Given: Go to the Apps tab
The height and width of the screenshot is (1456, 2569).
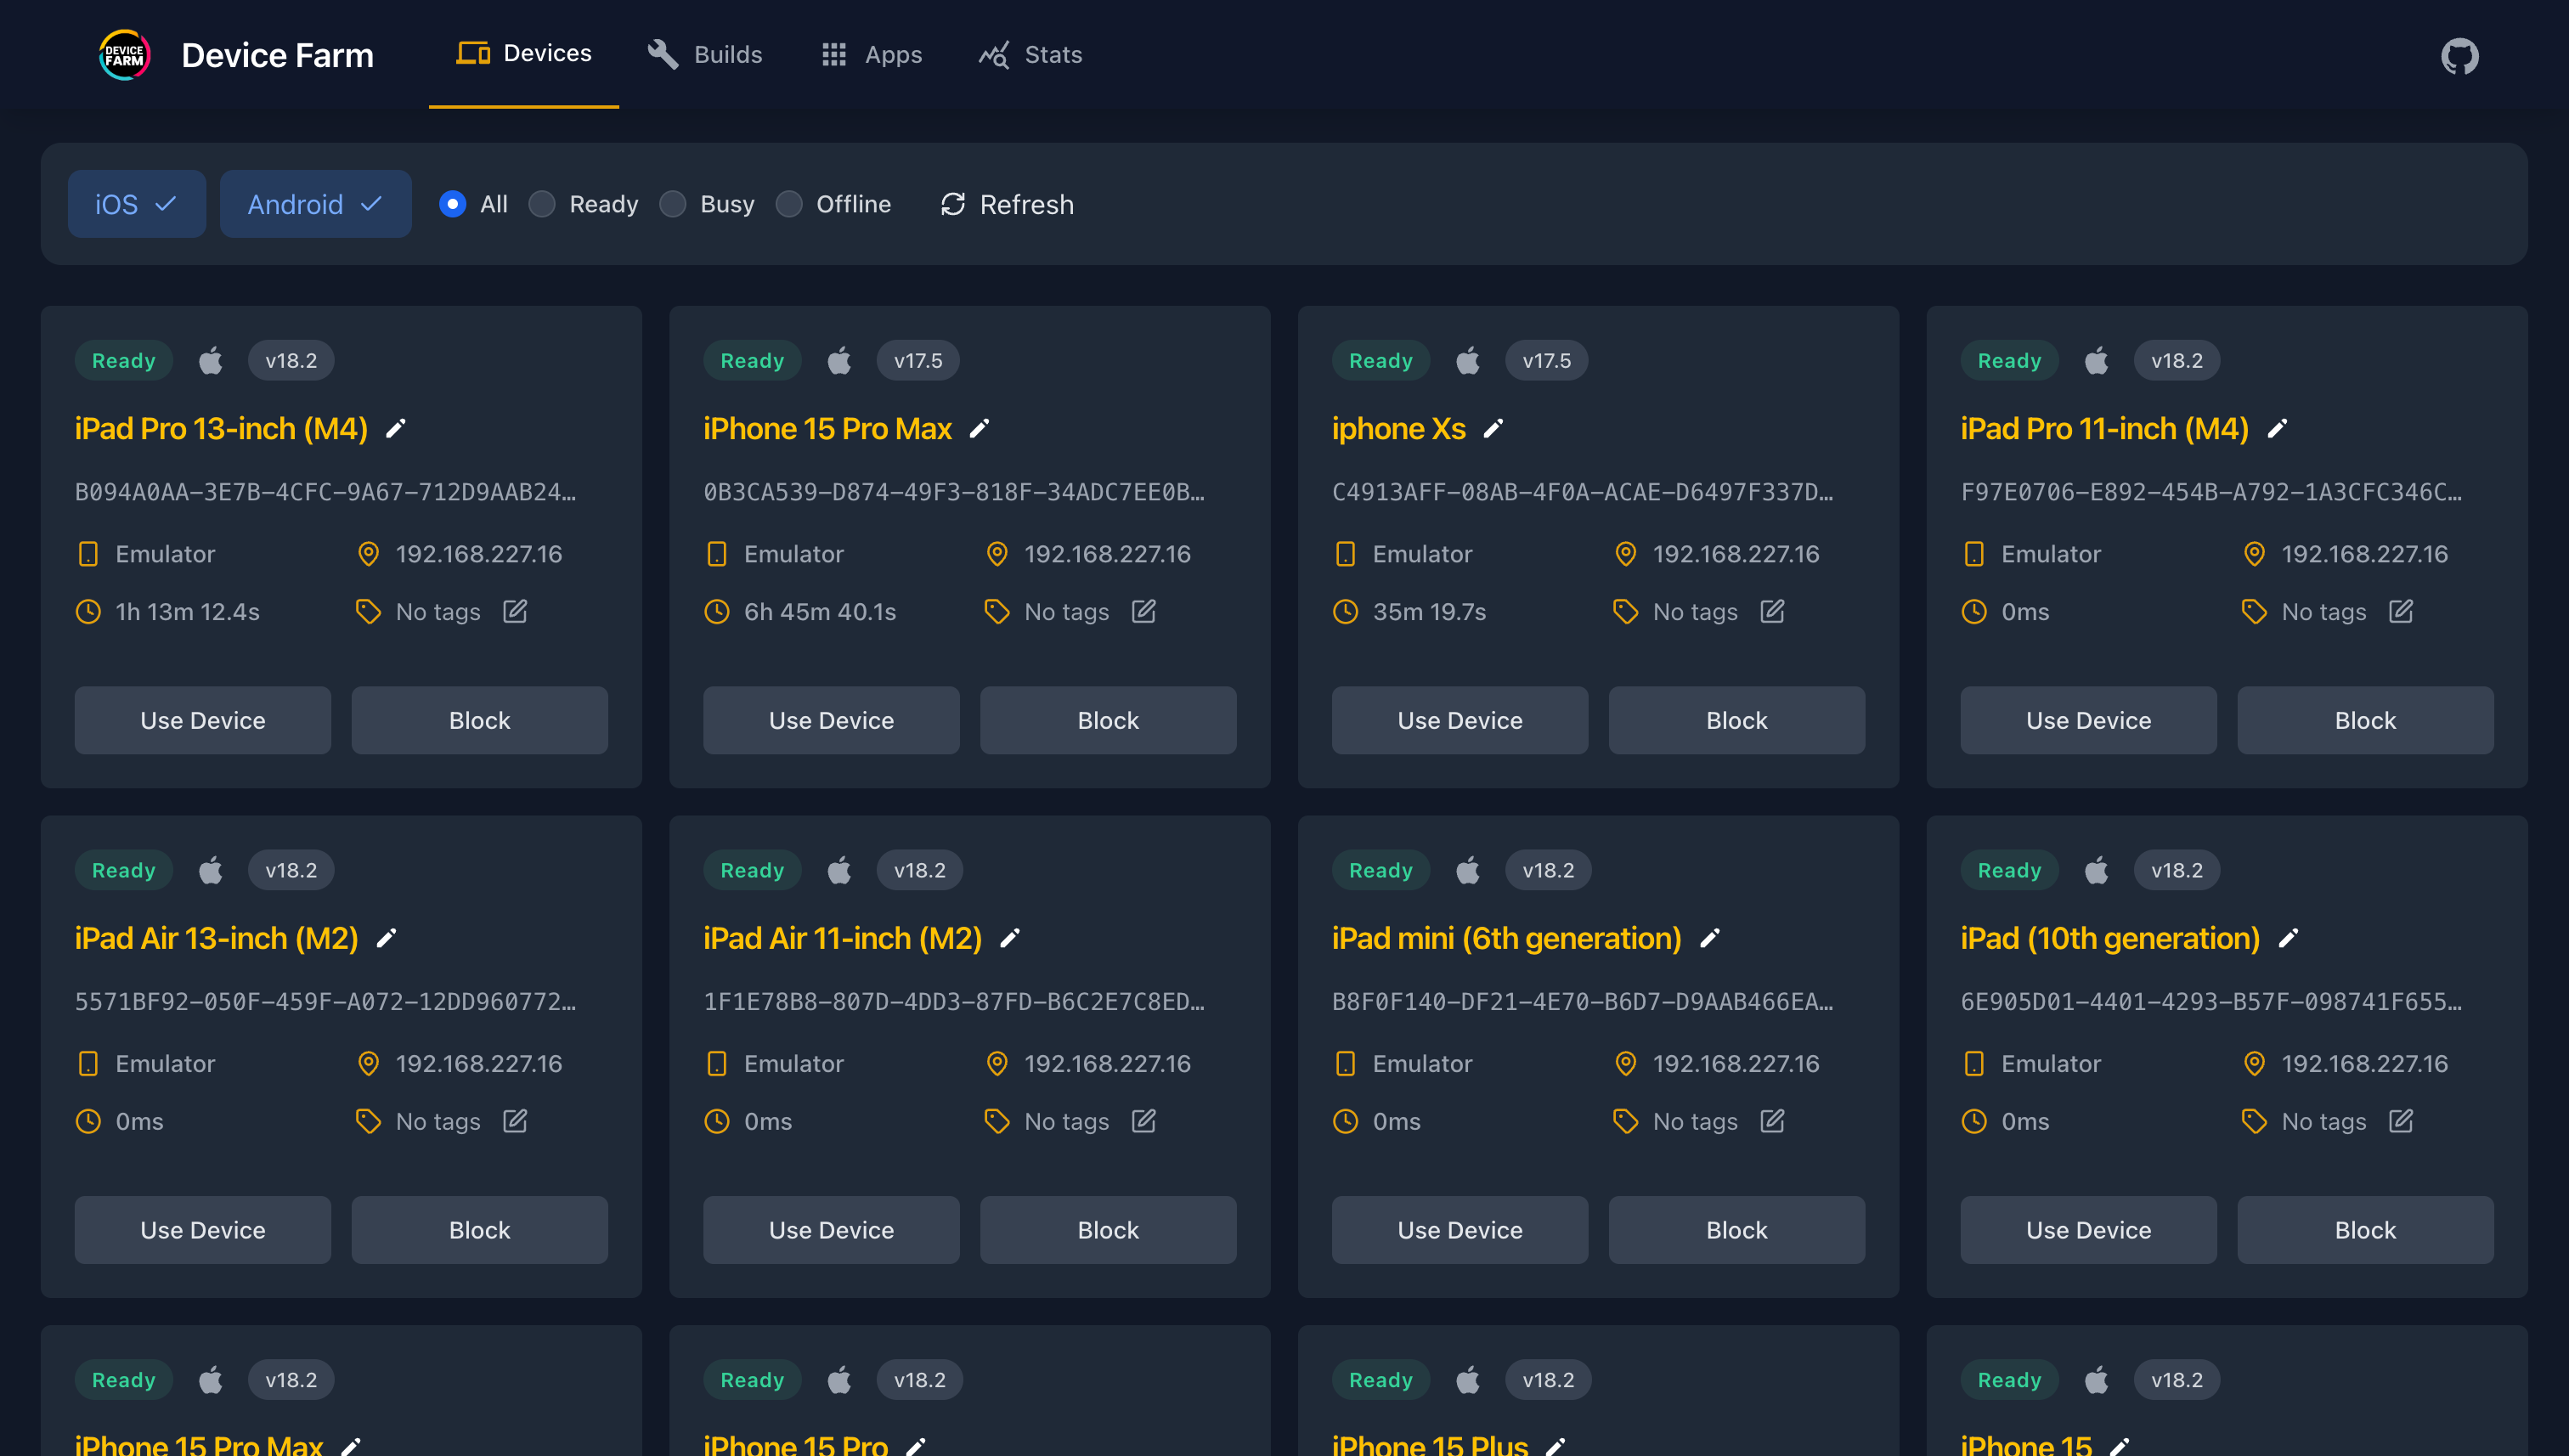Looking at the screenshot, I should pyautogui.click(x=872, y=54).
